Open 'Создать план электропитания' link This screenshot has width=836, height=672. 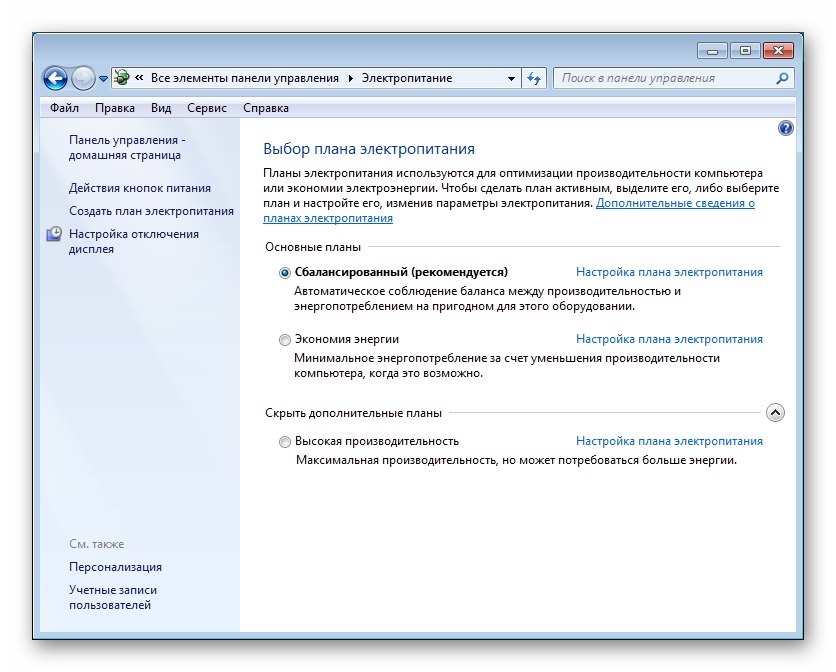pos(151,211)
